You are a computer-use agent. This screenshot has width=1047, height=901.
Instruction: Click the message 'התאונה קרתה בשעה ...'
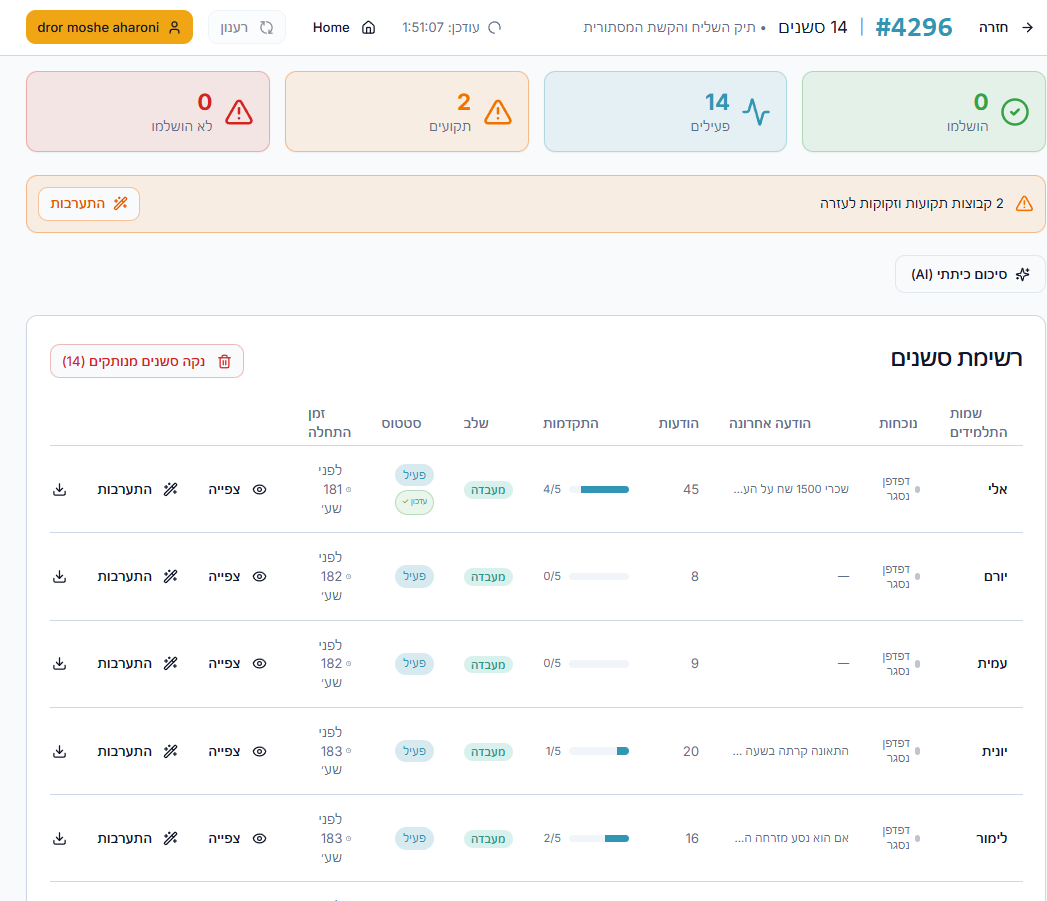(791, 751)
